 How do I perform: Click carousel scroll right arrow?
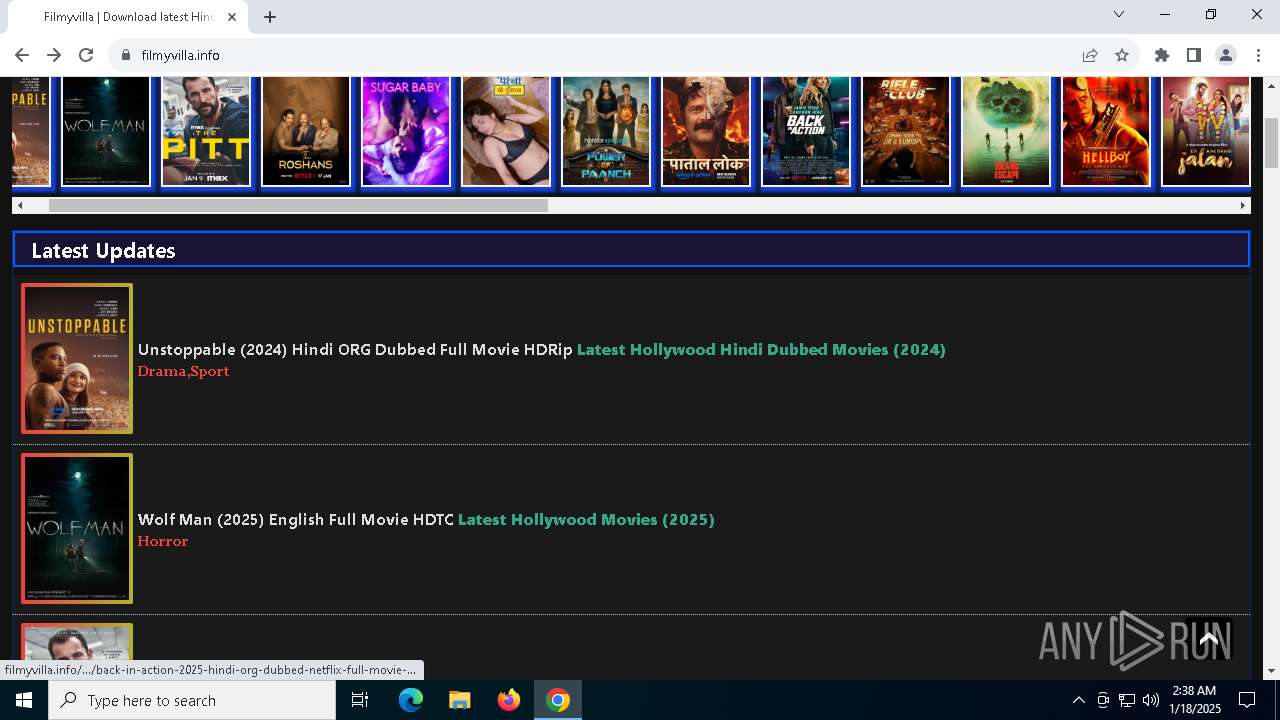click(x=1243, y=205)
